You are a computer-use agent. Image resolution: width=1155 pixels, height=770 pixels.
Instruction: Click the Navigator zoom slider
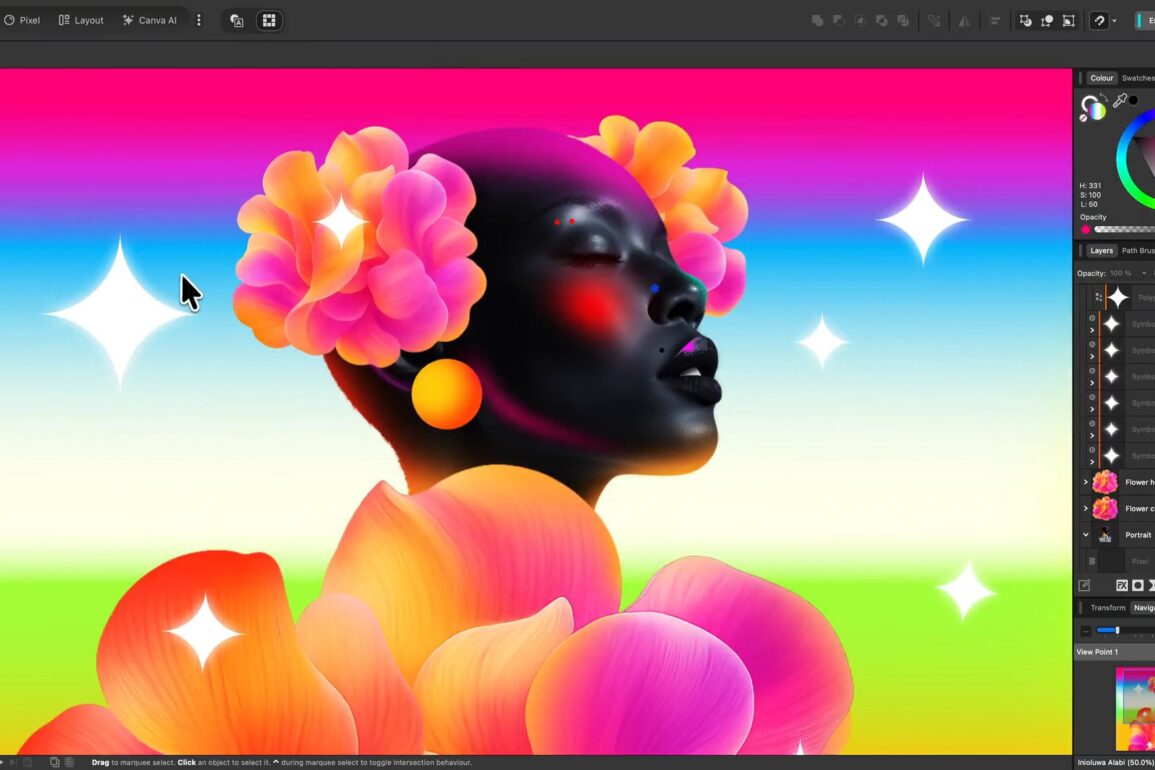pyautogui.click(x=1116, y=630)
